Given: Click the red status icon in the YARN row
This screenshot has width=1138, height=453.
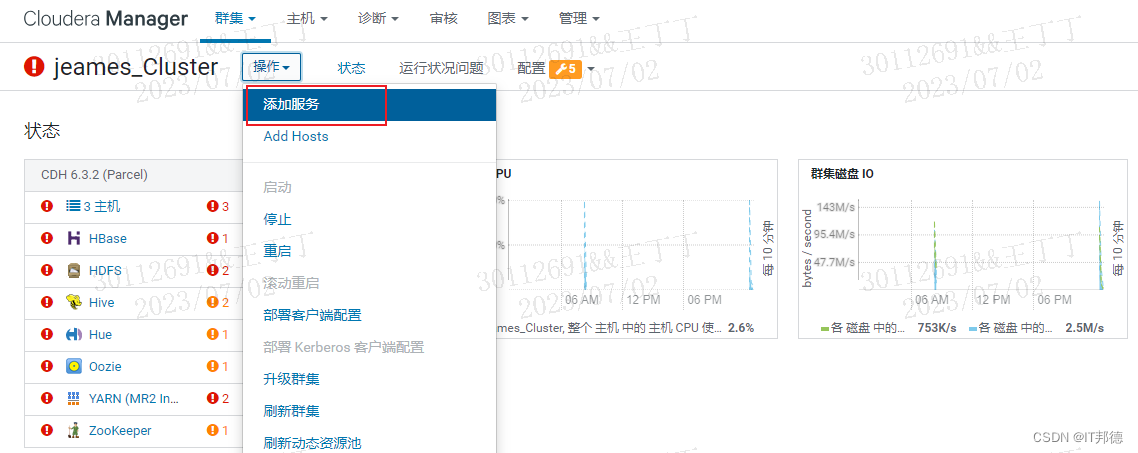Looking at the screenshot, I should 47,398.
